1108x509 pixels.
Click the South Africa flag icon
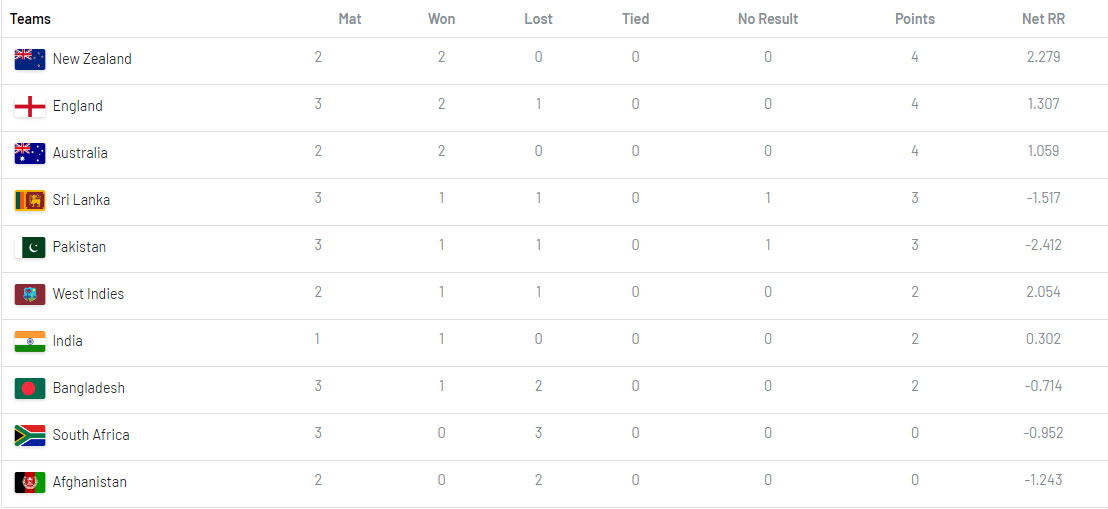coord(30,435)
